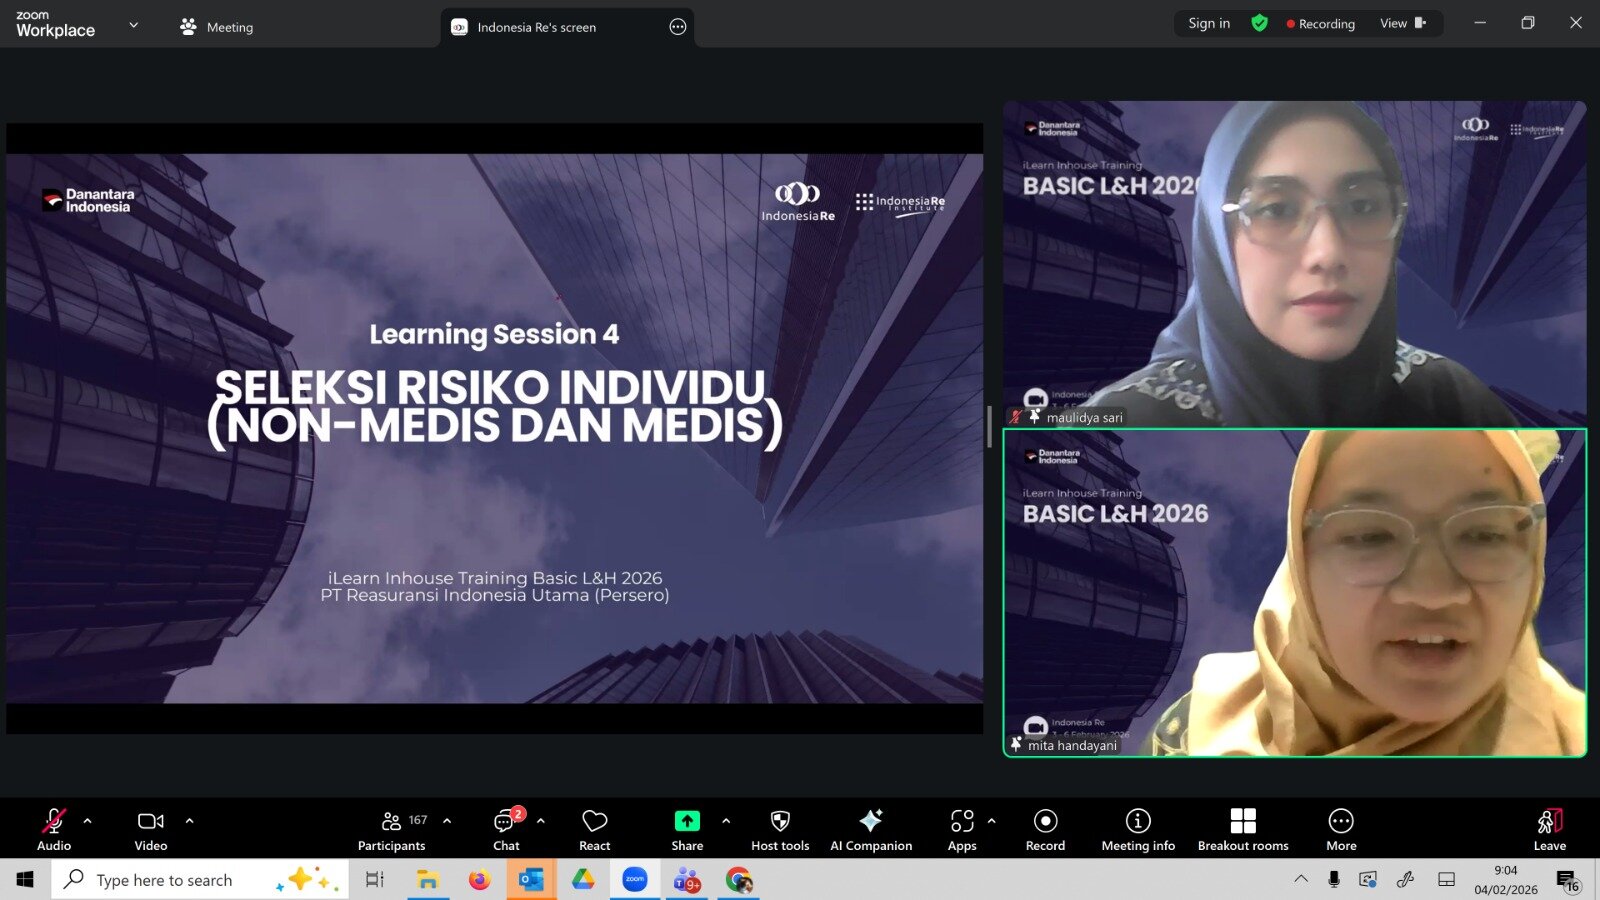
Task: Expand audio options arrow
Action: pyautogui.click(x=88, y=821)
